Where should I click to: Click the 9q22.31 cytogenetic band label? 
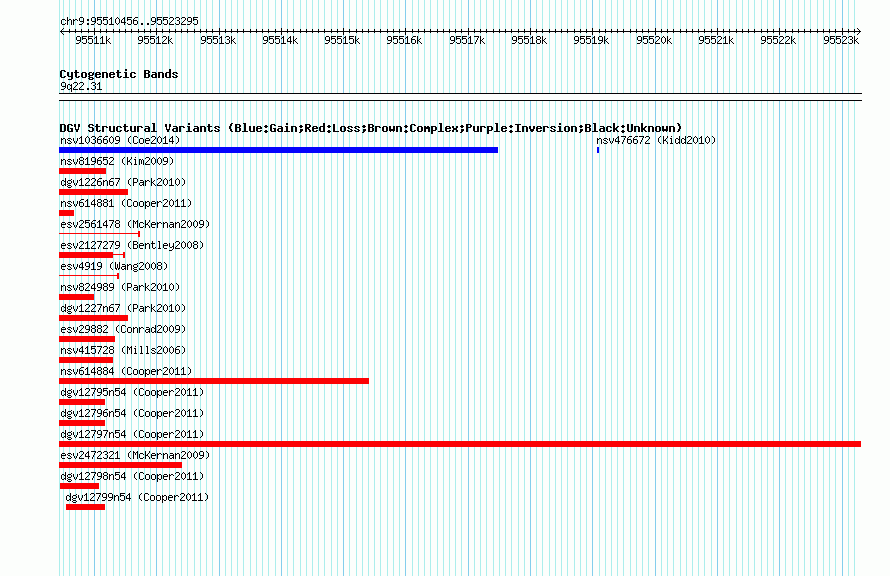pos(81,86)
